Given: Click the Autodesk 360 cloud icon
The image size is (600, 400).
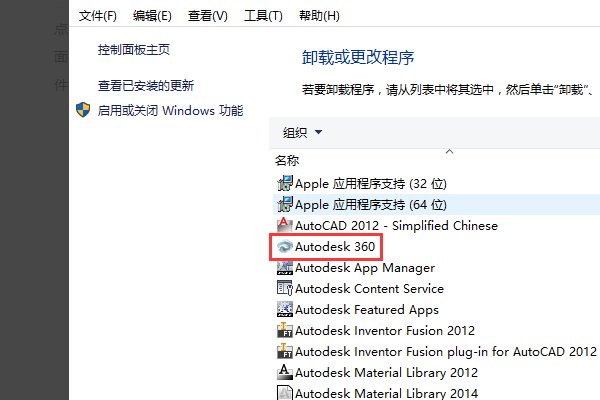Looking at the screenshot, I should click(285, 247).
